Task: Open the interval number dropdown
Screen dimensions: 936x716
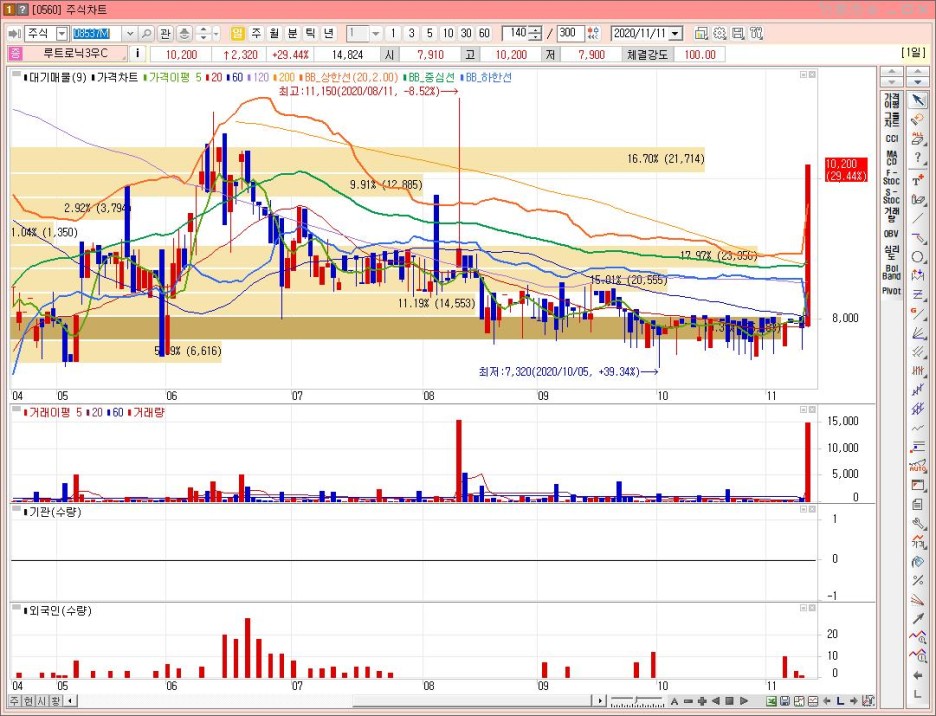Action: pyautogui.click(x=375, y=33)
